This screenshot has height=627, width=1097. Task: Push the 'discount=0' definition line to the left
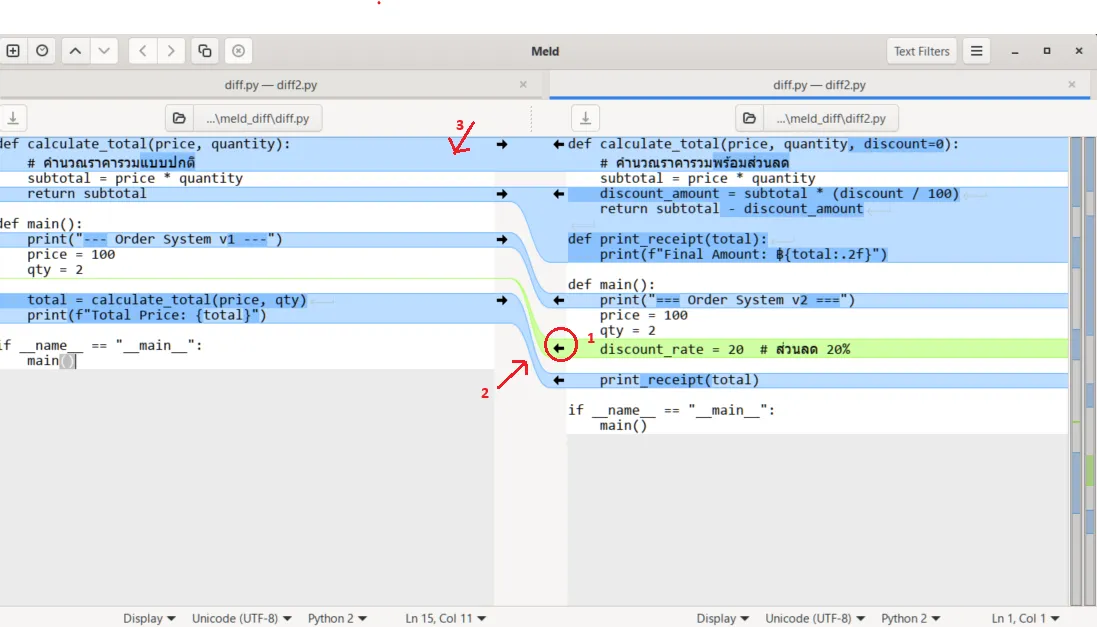[558, 144]
